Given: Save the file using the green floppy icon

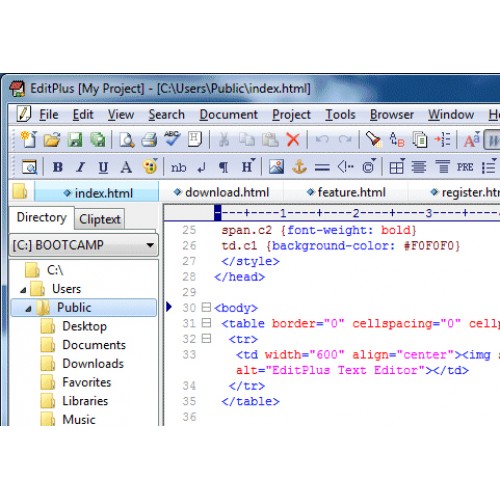Looking at the screenshot, I should point(75,139).
